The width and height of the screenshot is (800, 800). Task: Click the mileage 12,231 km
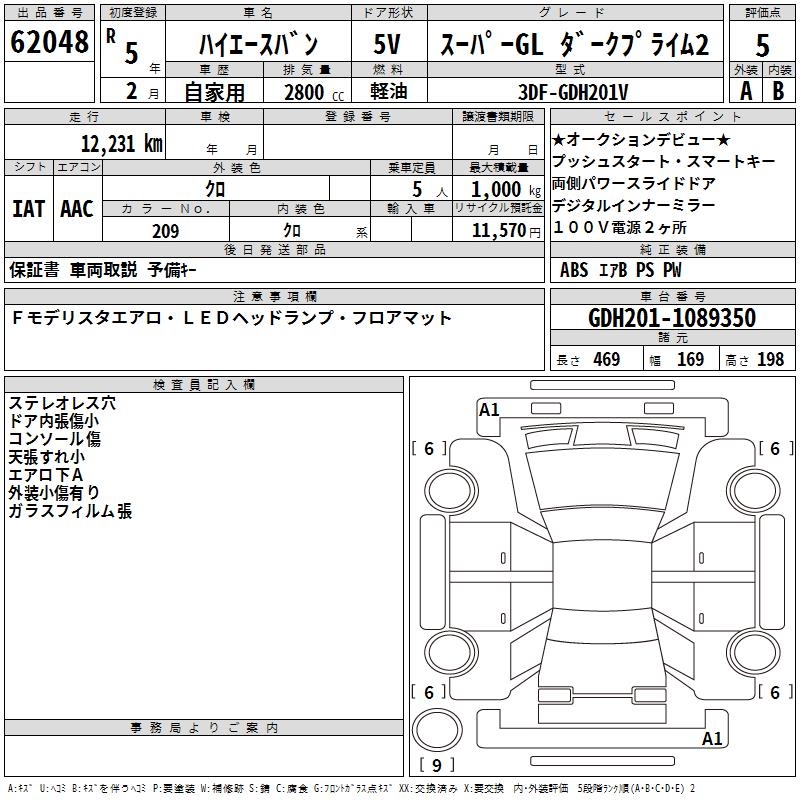(x=122, y=143)
